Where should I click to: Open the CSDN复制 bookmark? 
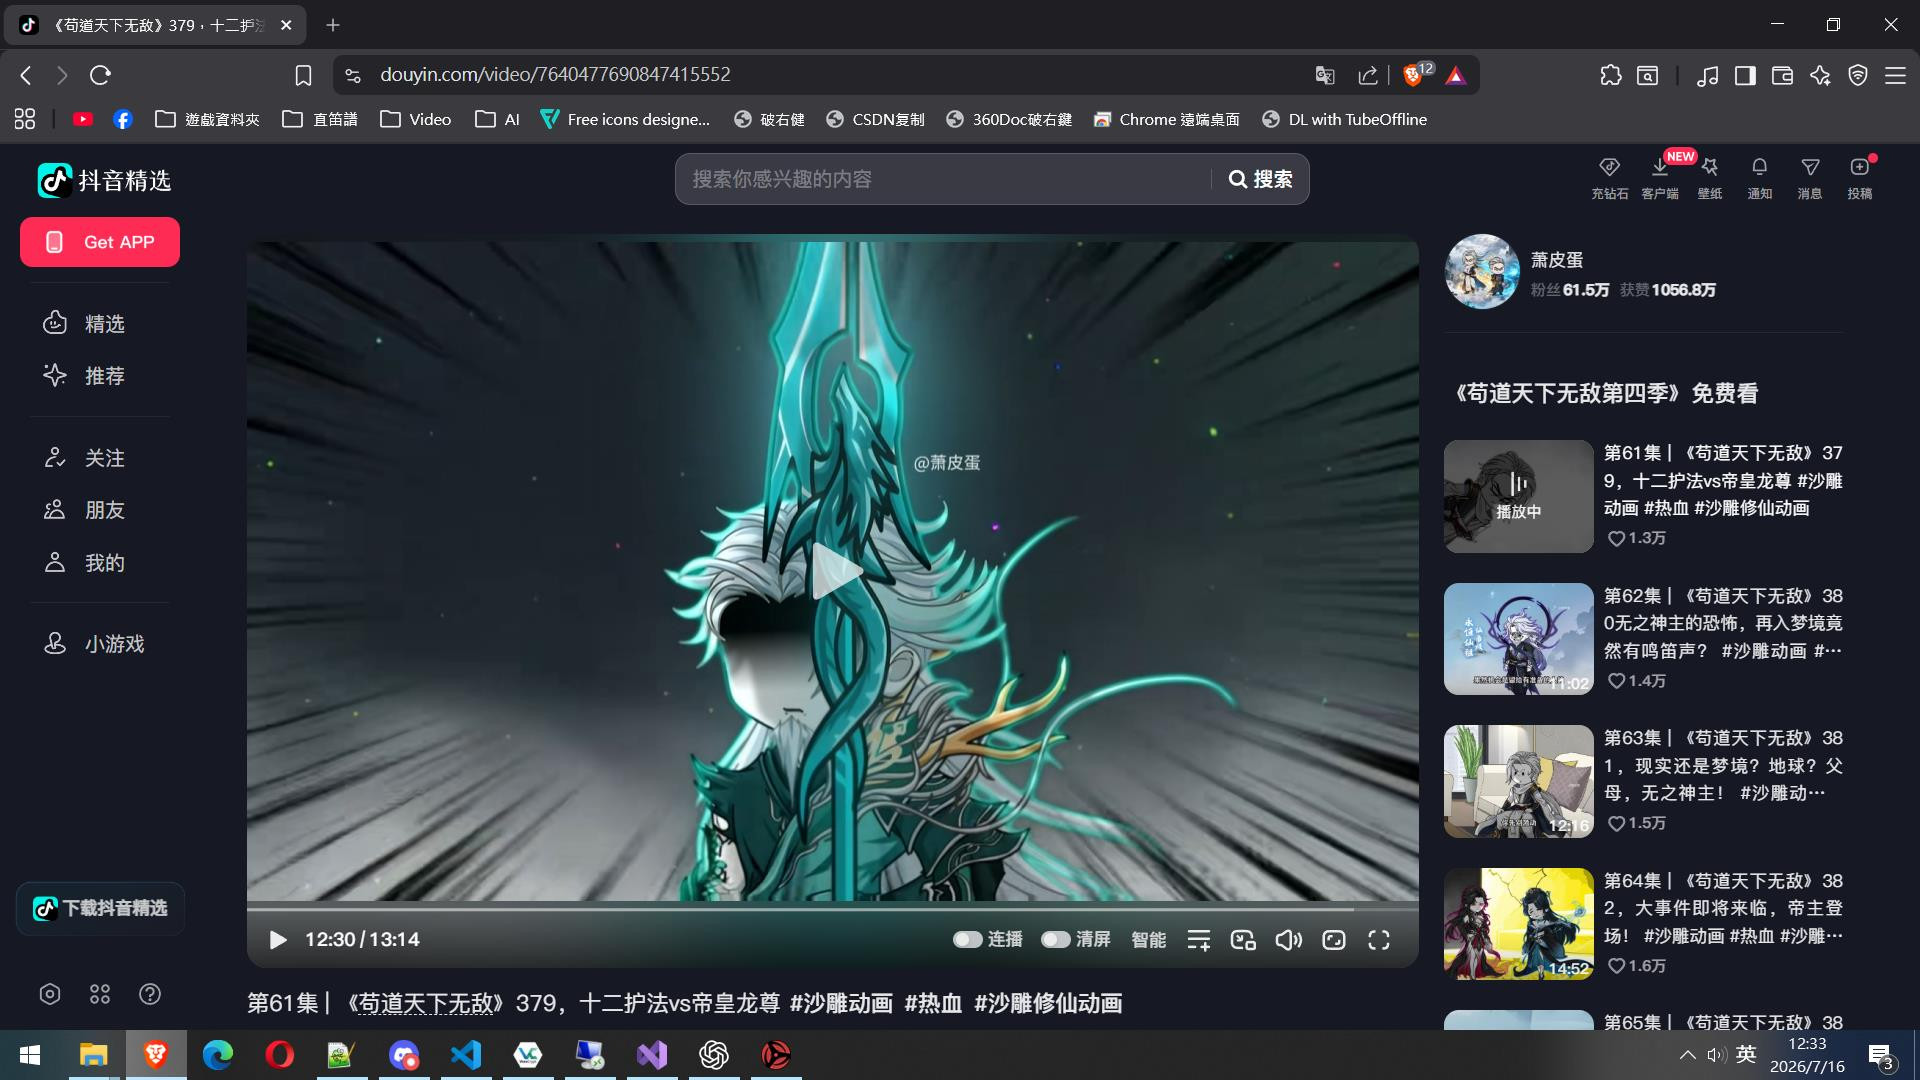(875, 119)
